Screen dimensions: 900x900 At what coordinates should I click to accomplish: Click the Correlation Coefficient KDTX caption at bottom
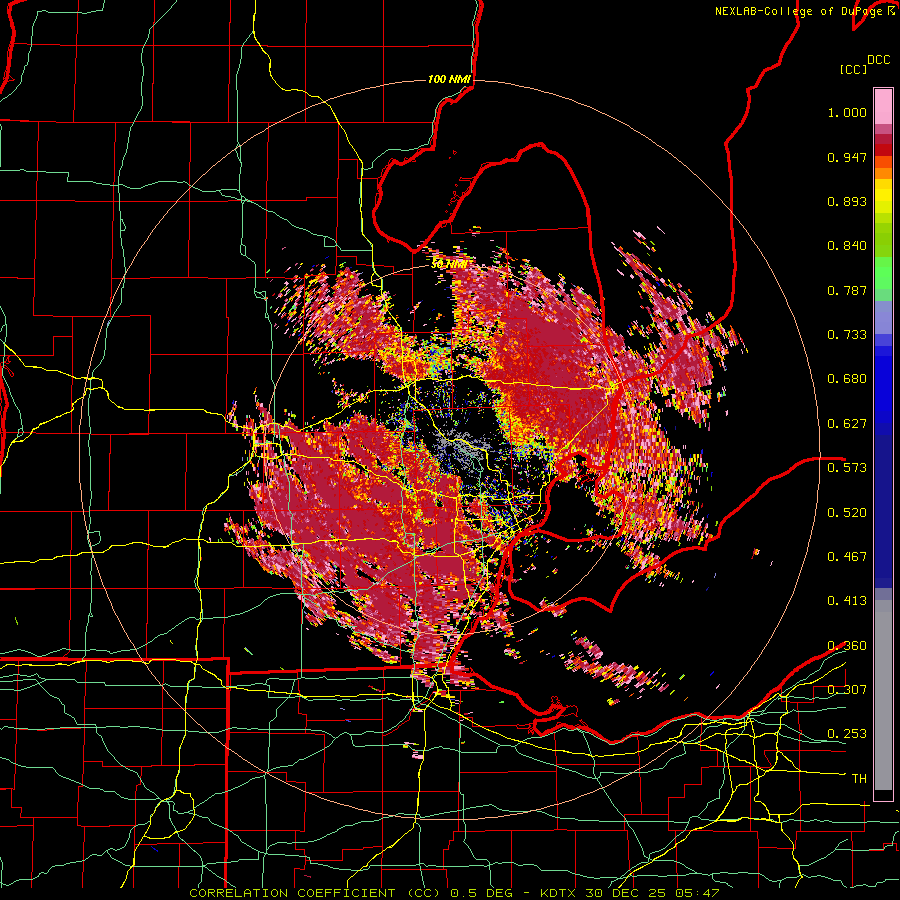[x=454, y=893]
